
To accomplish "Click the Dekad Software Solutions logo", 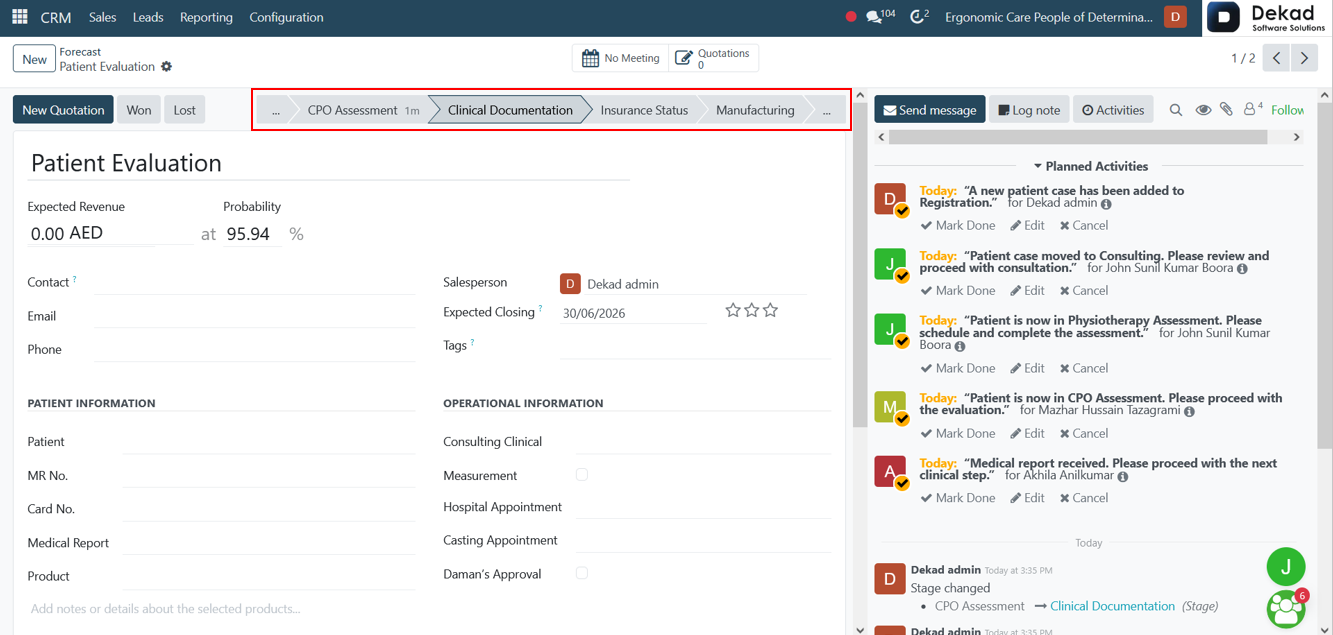I will point(1268,17).
